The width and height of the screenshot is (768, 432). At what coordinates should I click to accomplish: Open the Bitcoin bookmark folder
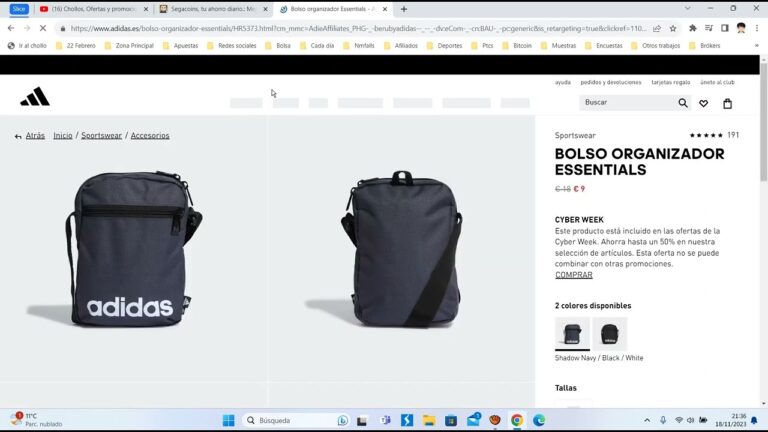tap(516, 46)
